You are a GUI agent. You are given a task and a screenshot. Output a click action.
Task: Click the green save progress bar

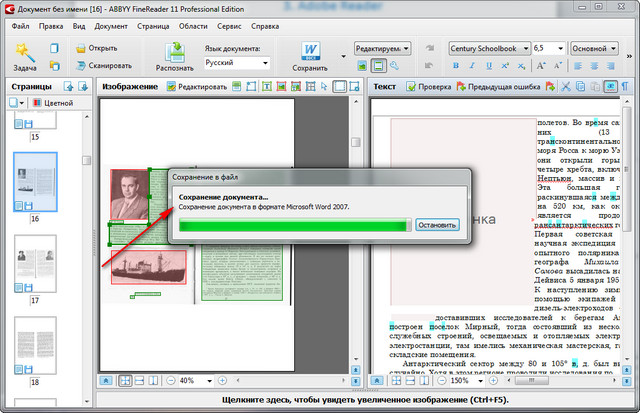pyautogui.click(x=295, y=225)
